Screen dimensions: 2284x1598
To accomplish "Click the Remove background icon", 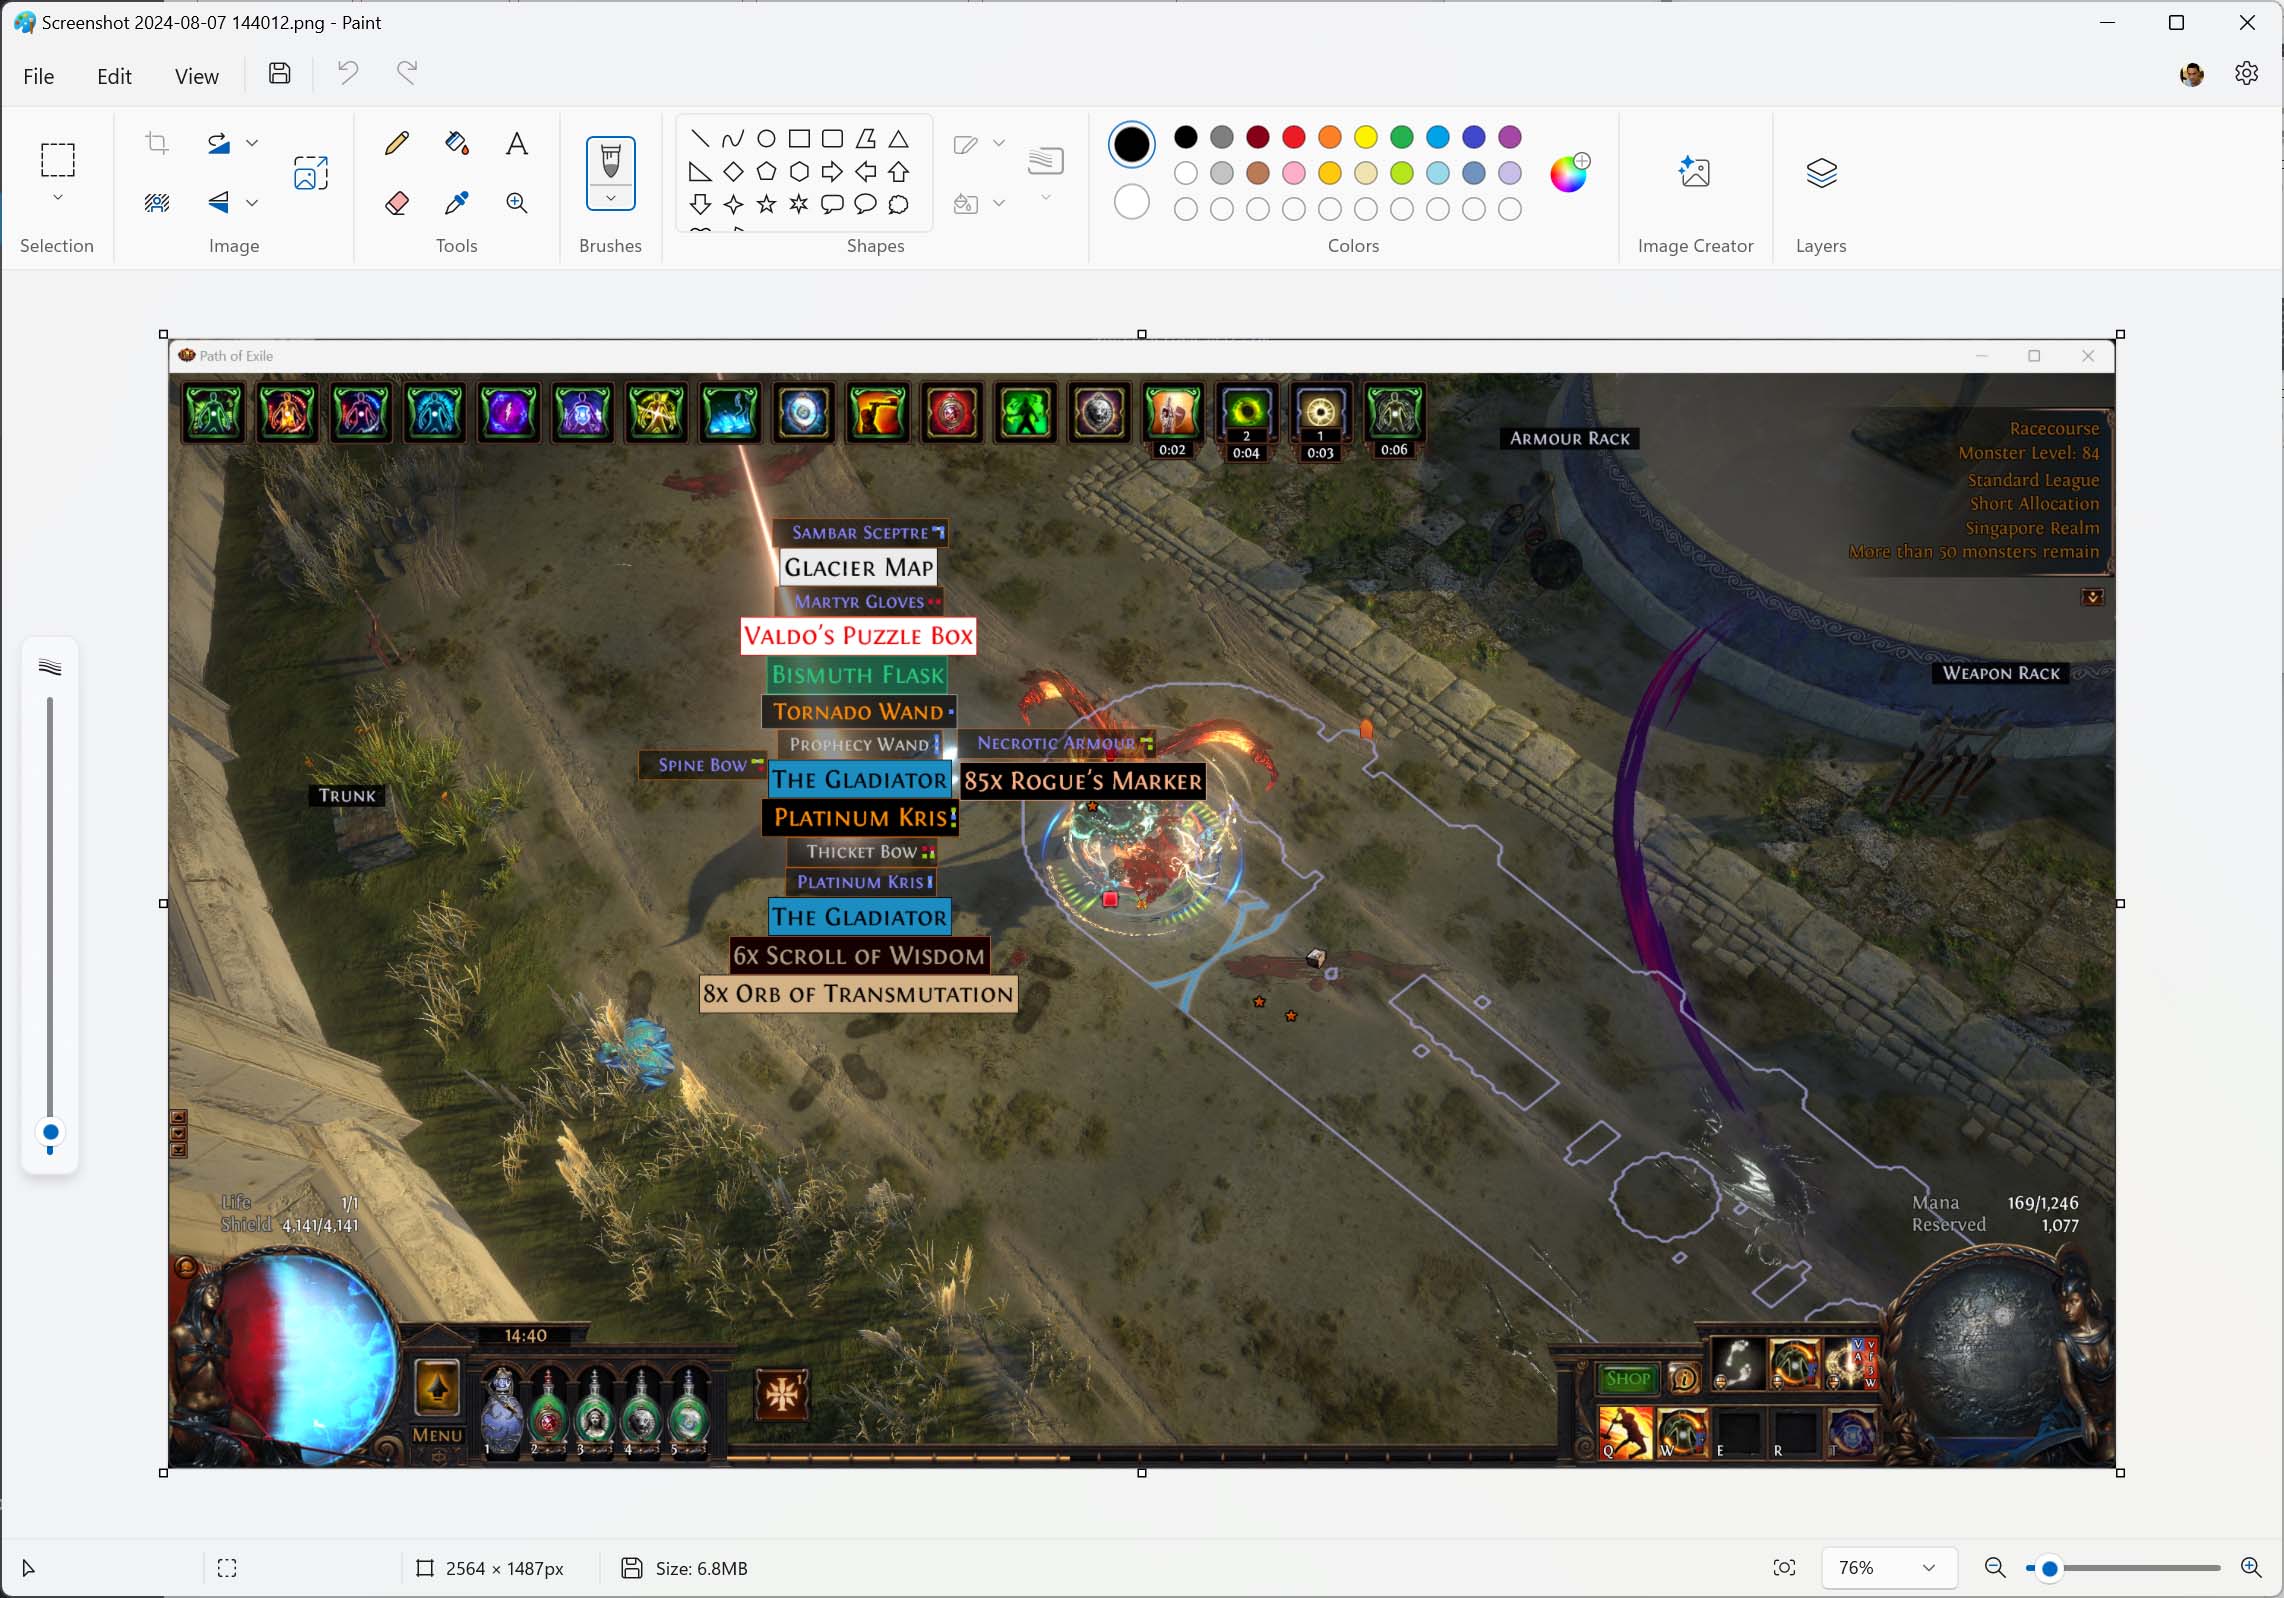I will click(x=157, y=203).
